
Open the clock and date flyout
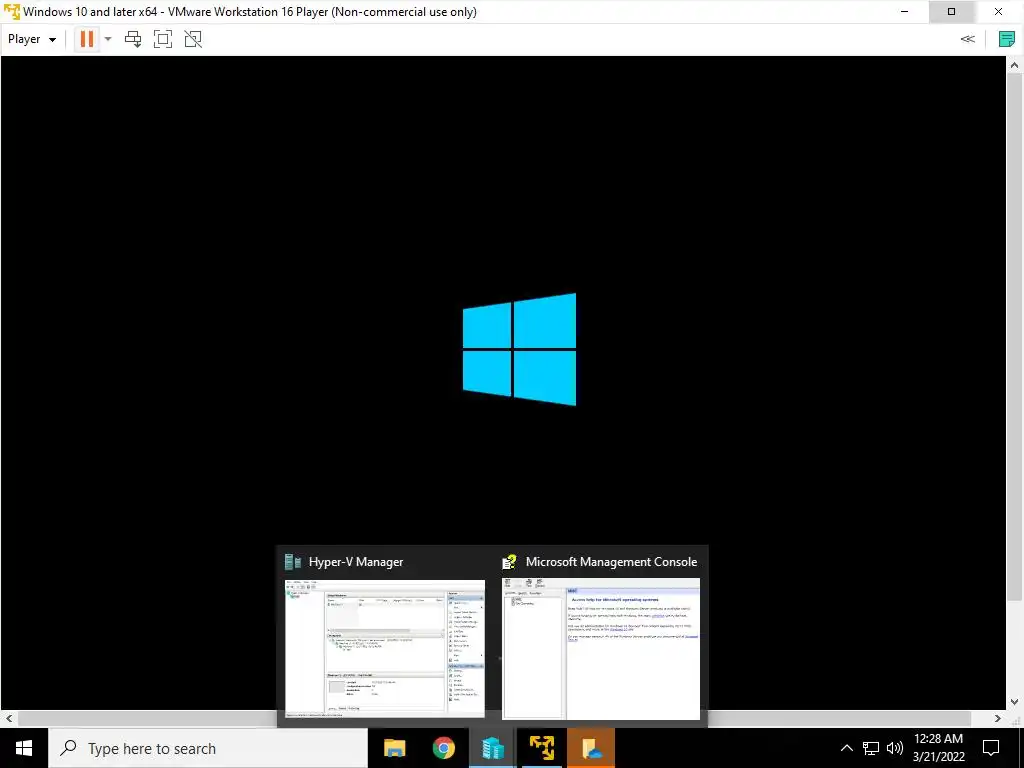point(938,748)
